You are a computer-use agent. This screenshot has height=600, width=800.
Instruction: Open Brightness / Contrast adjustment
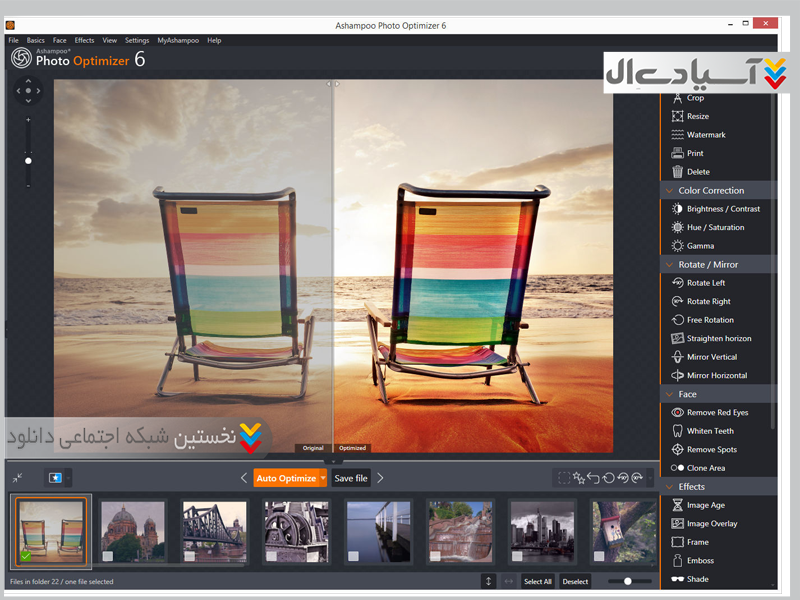pos(678,209)
